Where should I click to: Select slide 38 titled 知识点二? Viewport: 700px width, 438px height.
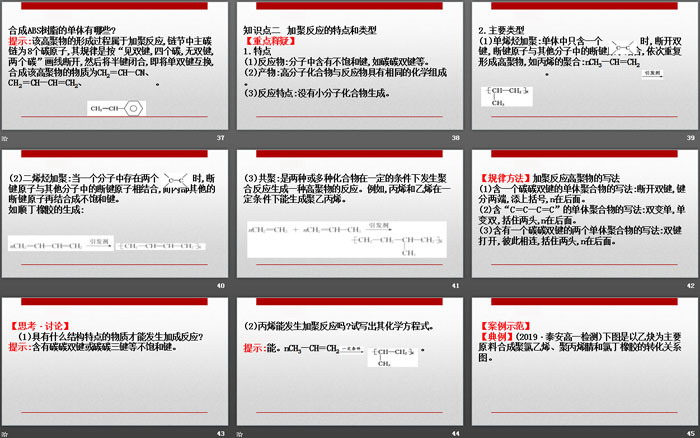click(x=350, y=63)
